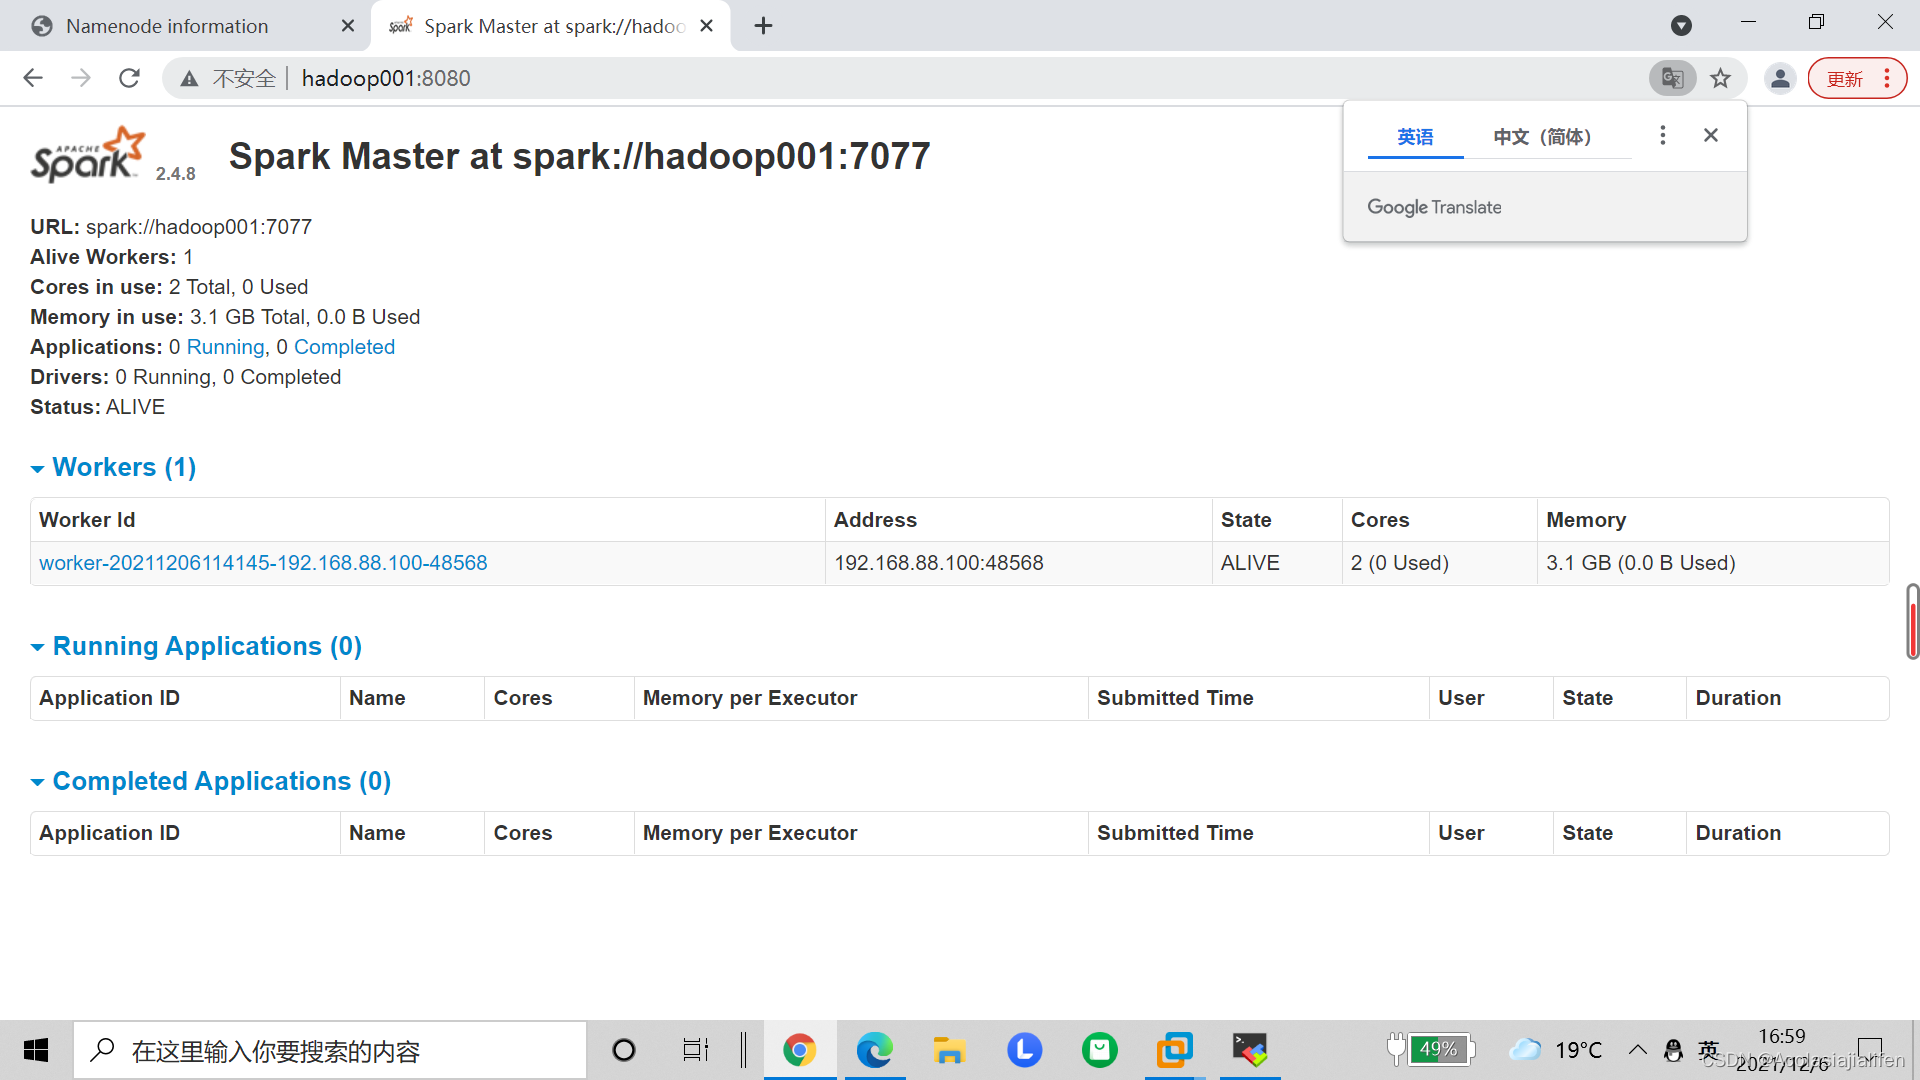Show hidden system tray icons
The image size is (1920, 1080).
coord(1637,1050)
